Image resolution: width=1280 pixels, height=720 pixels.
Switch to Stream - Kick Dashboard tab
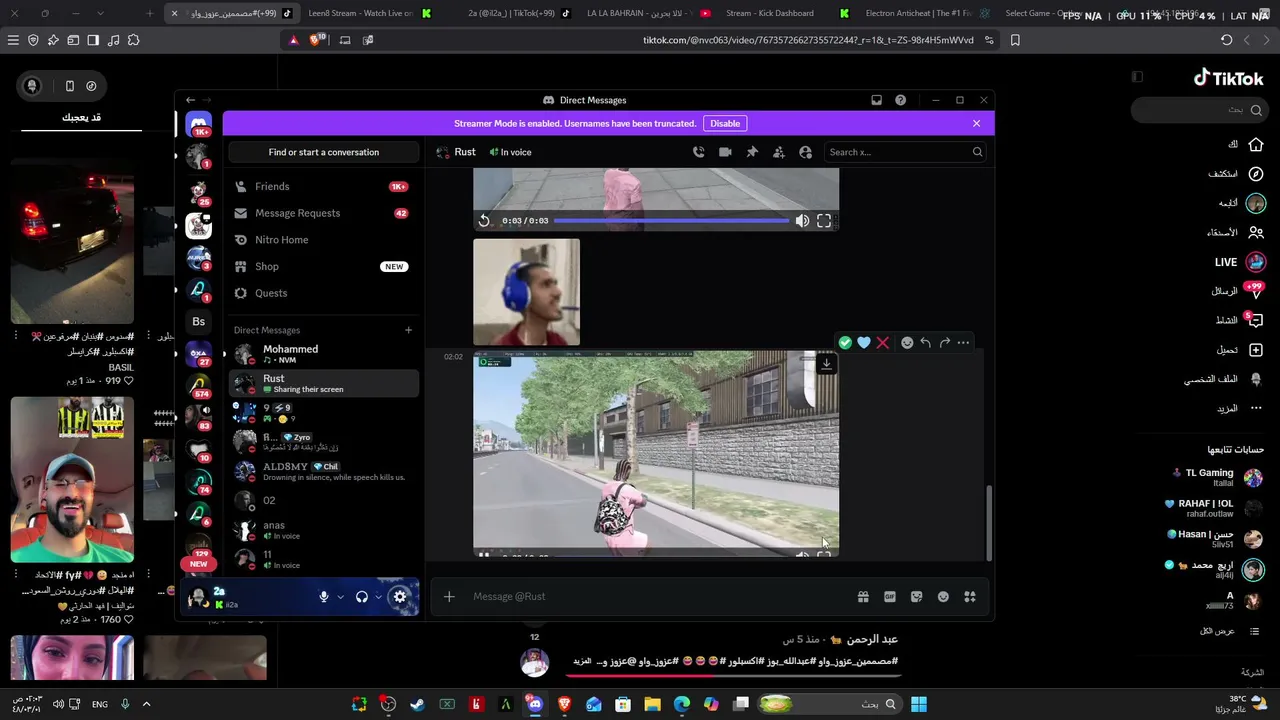coord(770,13)
